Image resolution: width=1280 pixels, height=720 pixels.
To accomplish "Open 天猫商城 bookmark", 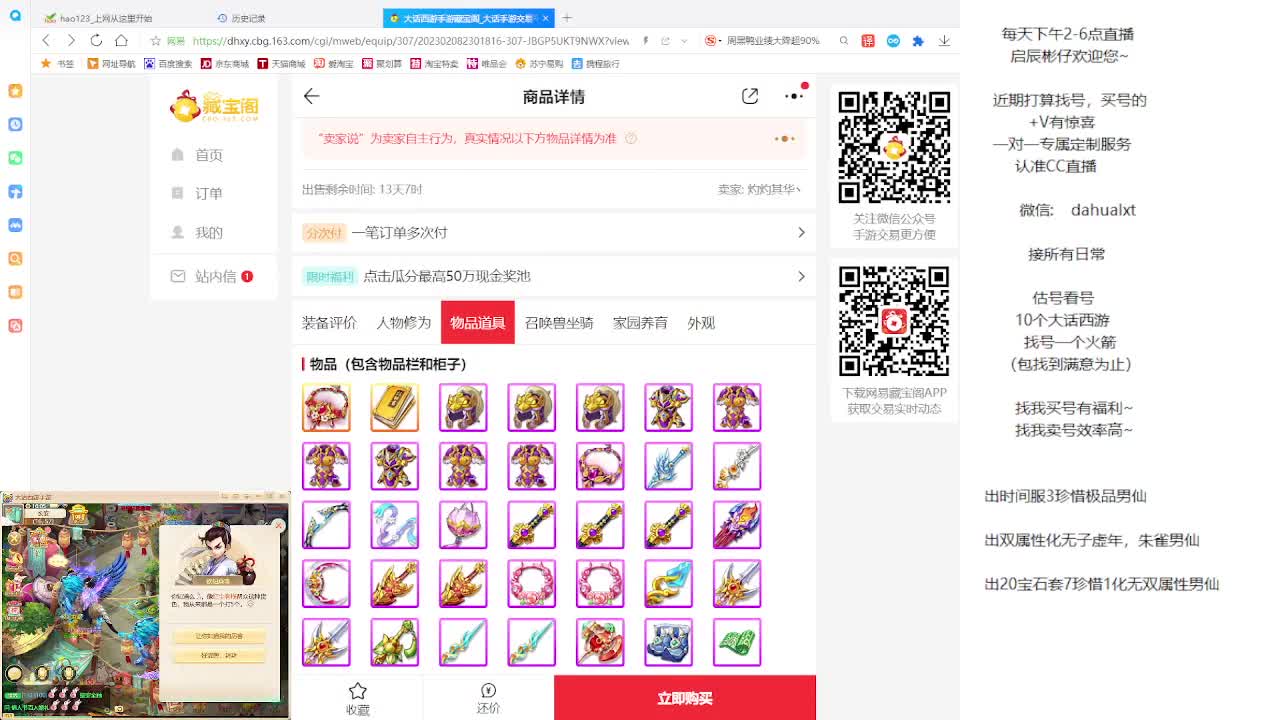I will 282,63.
